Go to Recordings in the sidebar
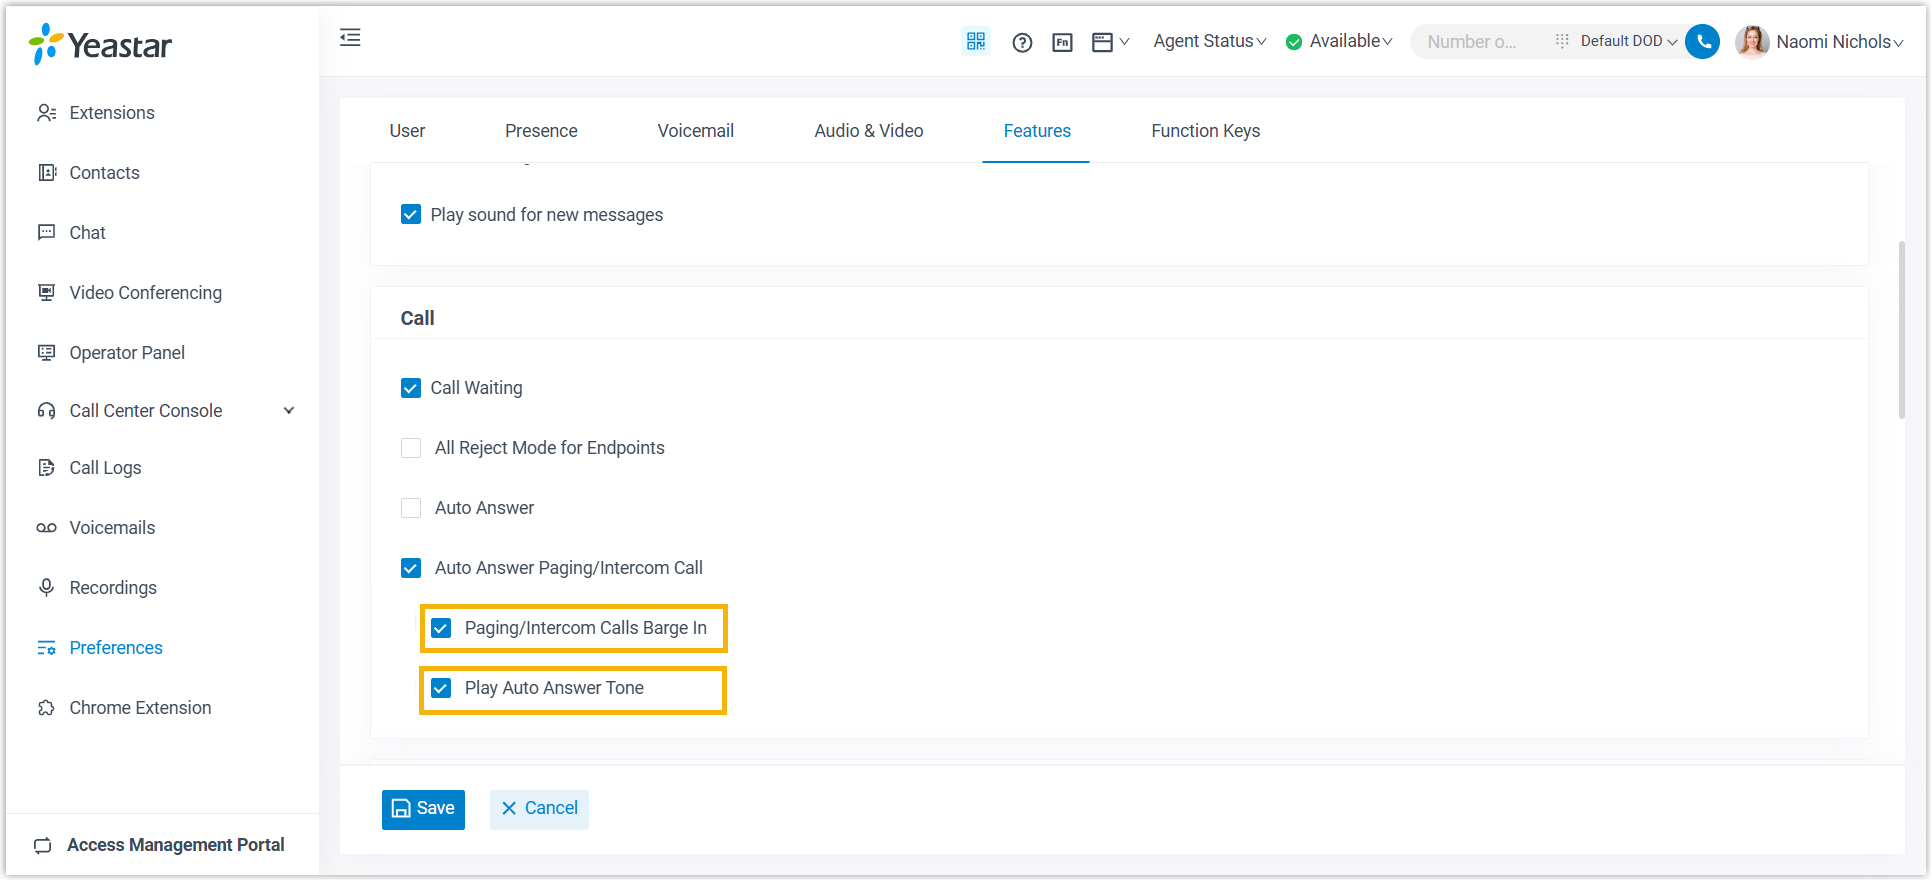Viewport: 1932px width, 881px height. pyautogui.click(x=112, y=588)
